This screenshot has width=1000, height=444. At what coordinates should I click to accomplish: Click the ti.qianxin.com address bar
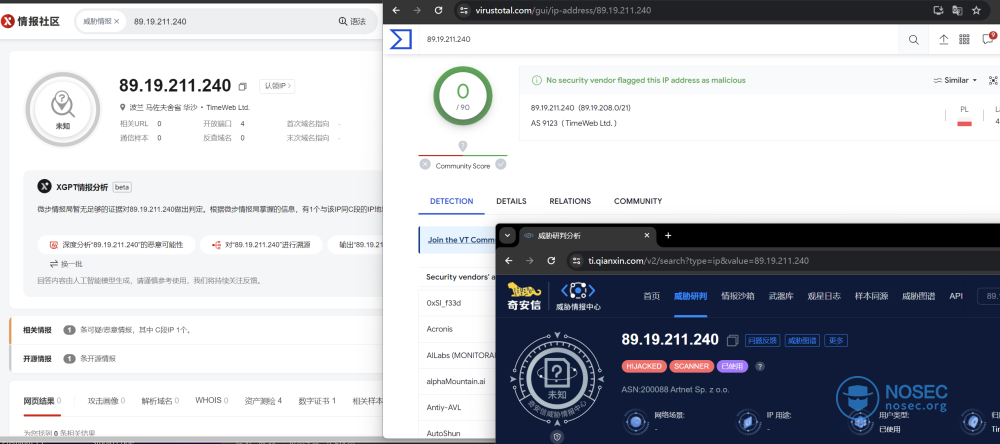pyautogui.click(x=784, y=260)
